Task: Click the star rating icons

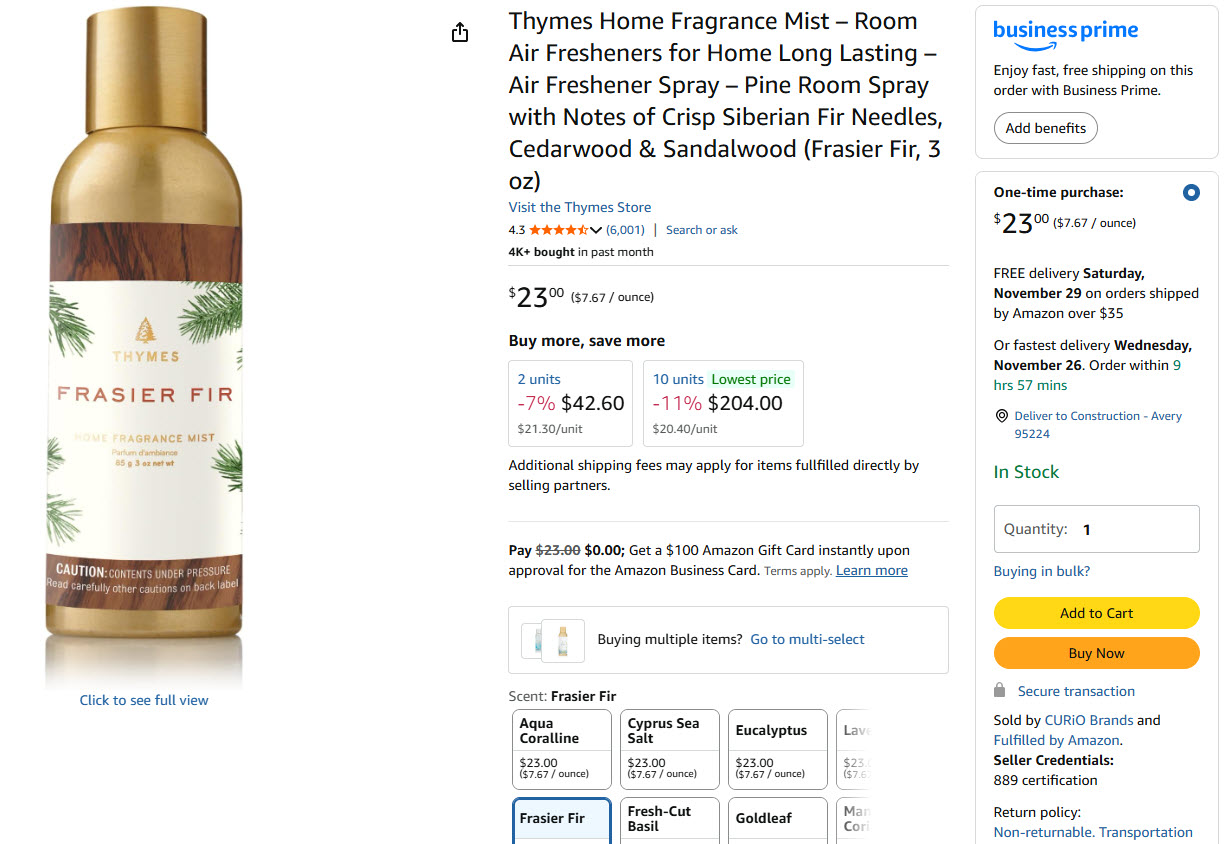Action: click(x=558, y=230)
